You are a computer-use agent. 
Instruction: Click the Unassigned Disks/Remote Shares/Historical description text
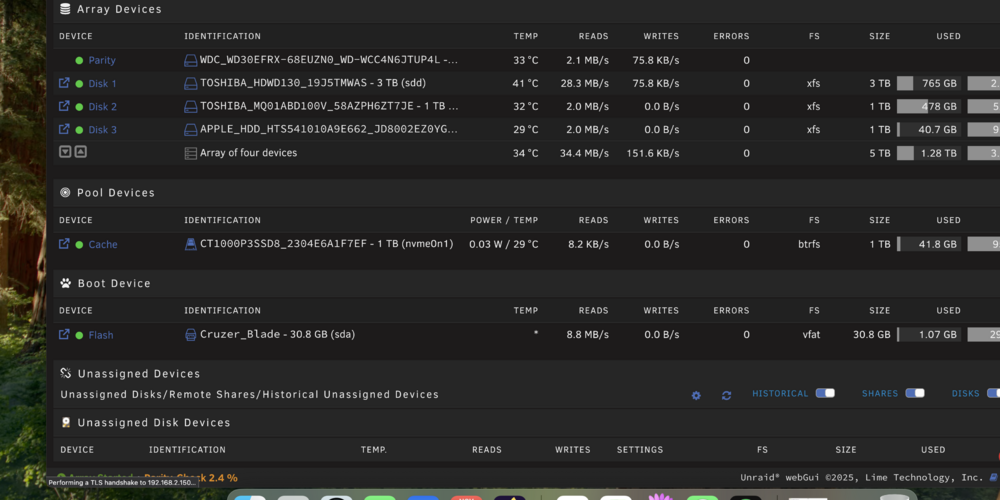pos(249,395)
